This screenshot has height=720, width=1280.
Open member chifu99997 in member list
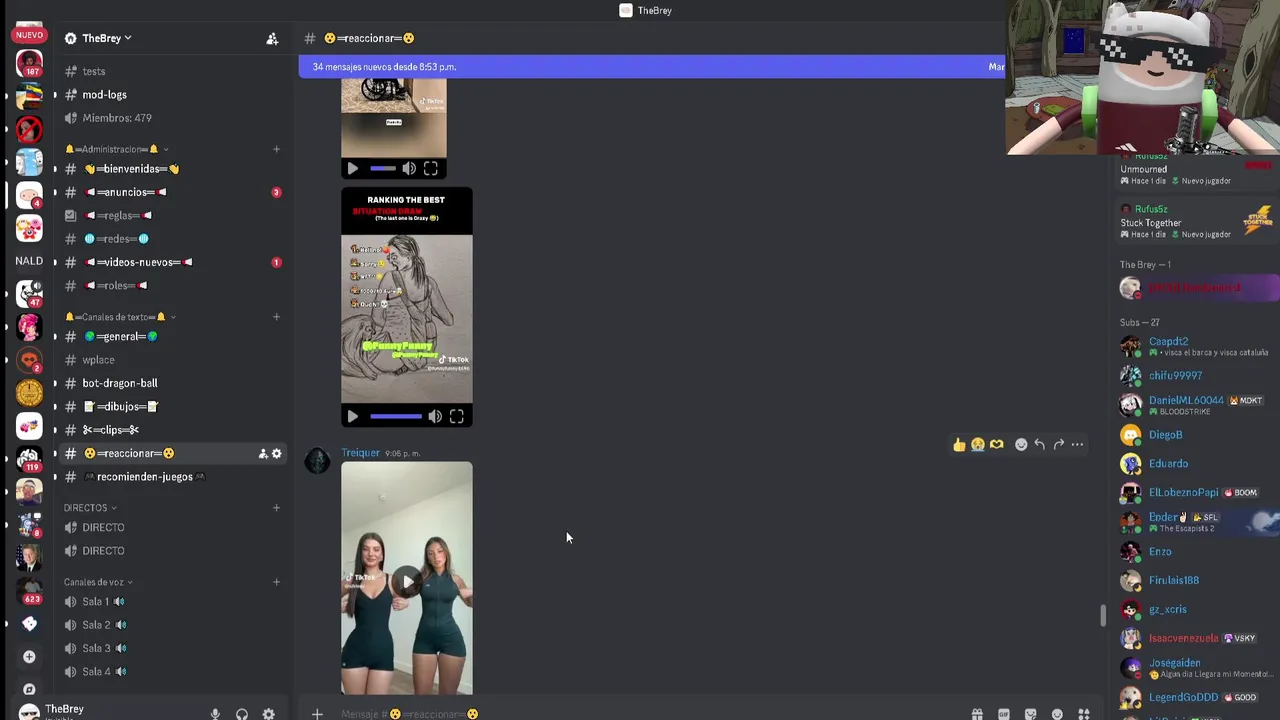click(x=1175, y=376)
